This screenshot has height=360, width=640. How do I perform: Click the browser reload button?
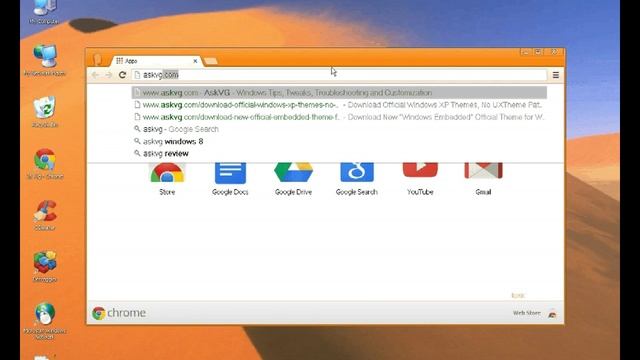click(122, 75)
